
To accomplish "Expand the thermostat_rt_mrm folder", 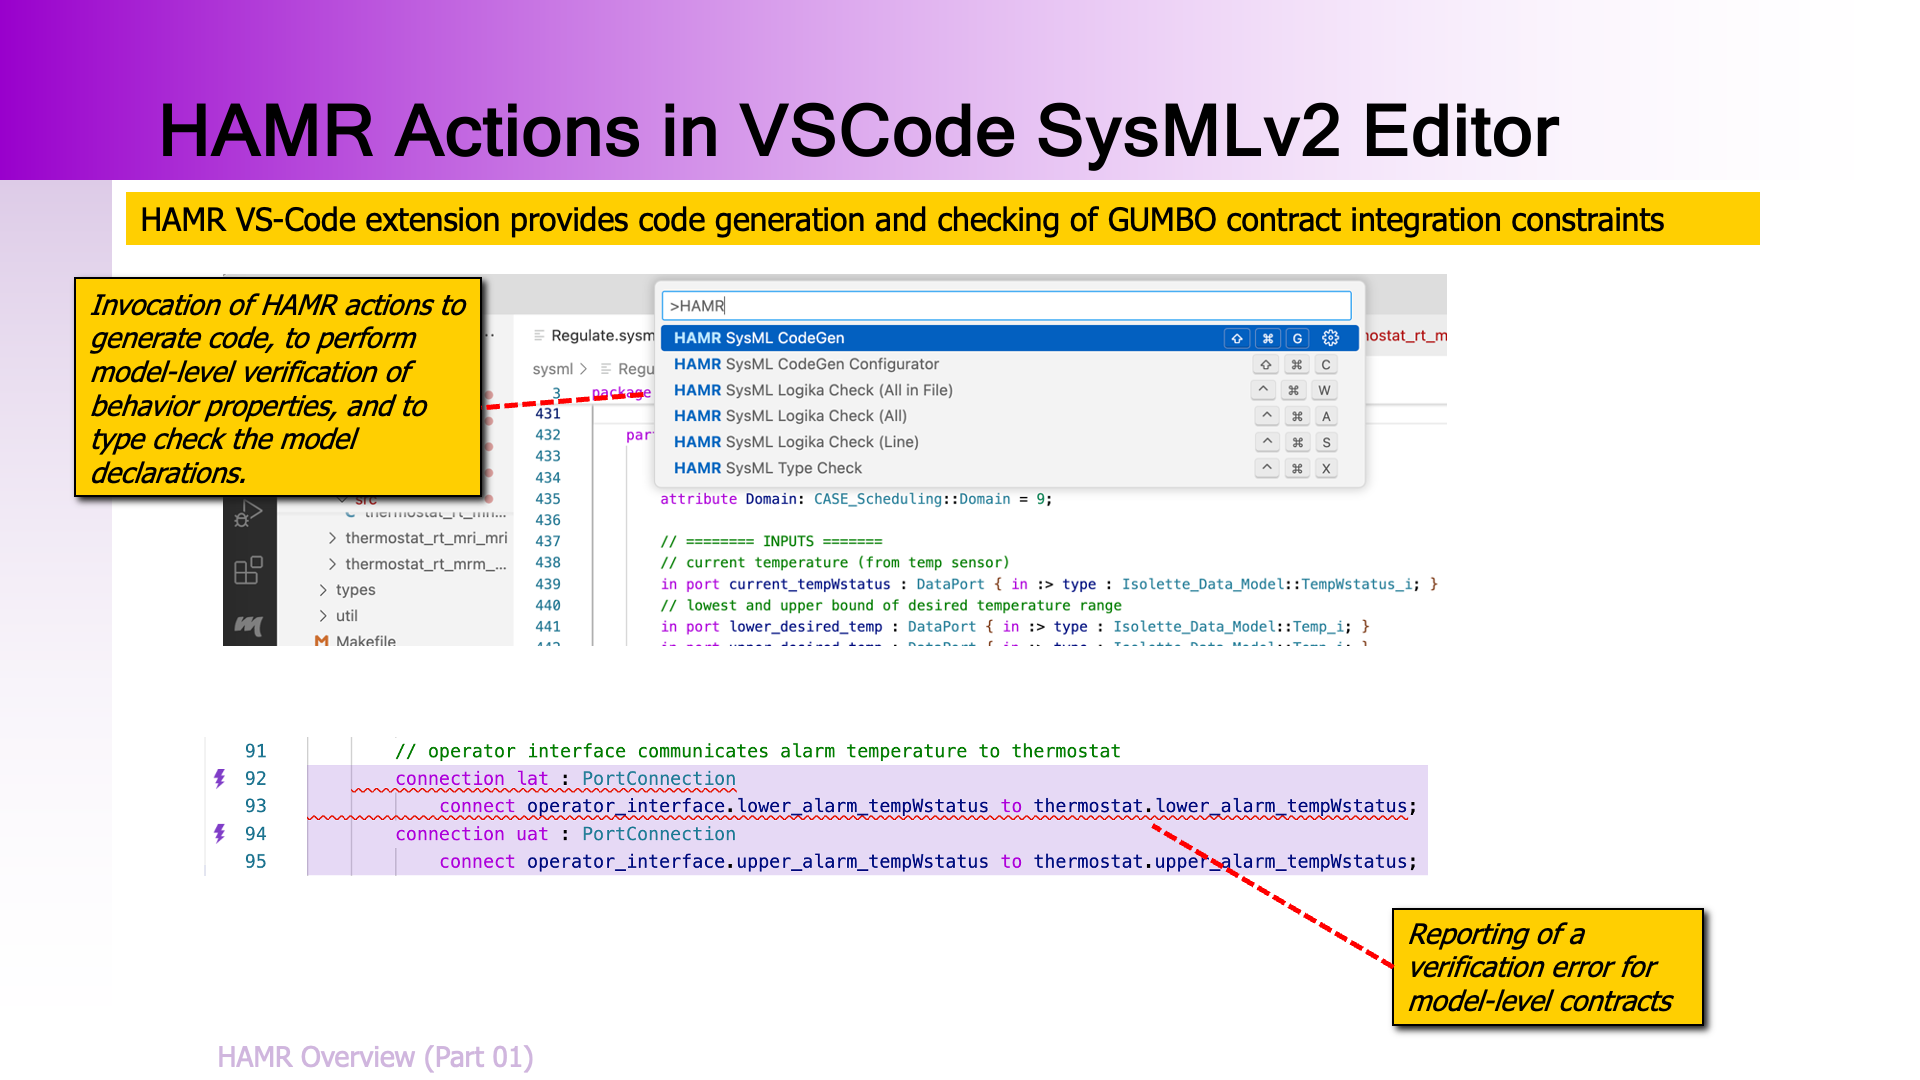I will point(332,564).
